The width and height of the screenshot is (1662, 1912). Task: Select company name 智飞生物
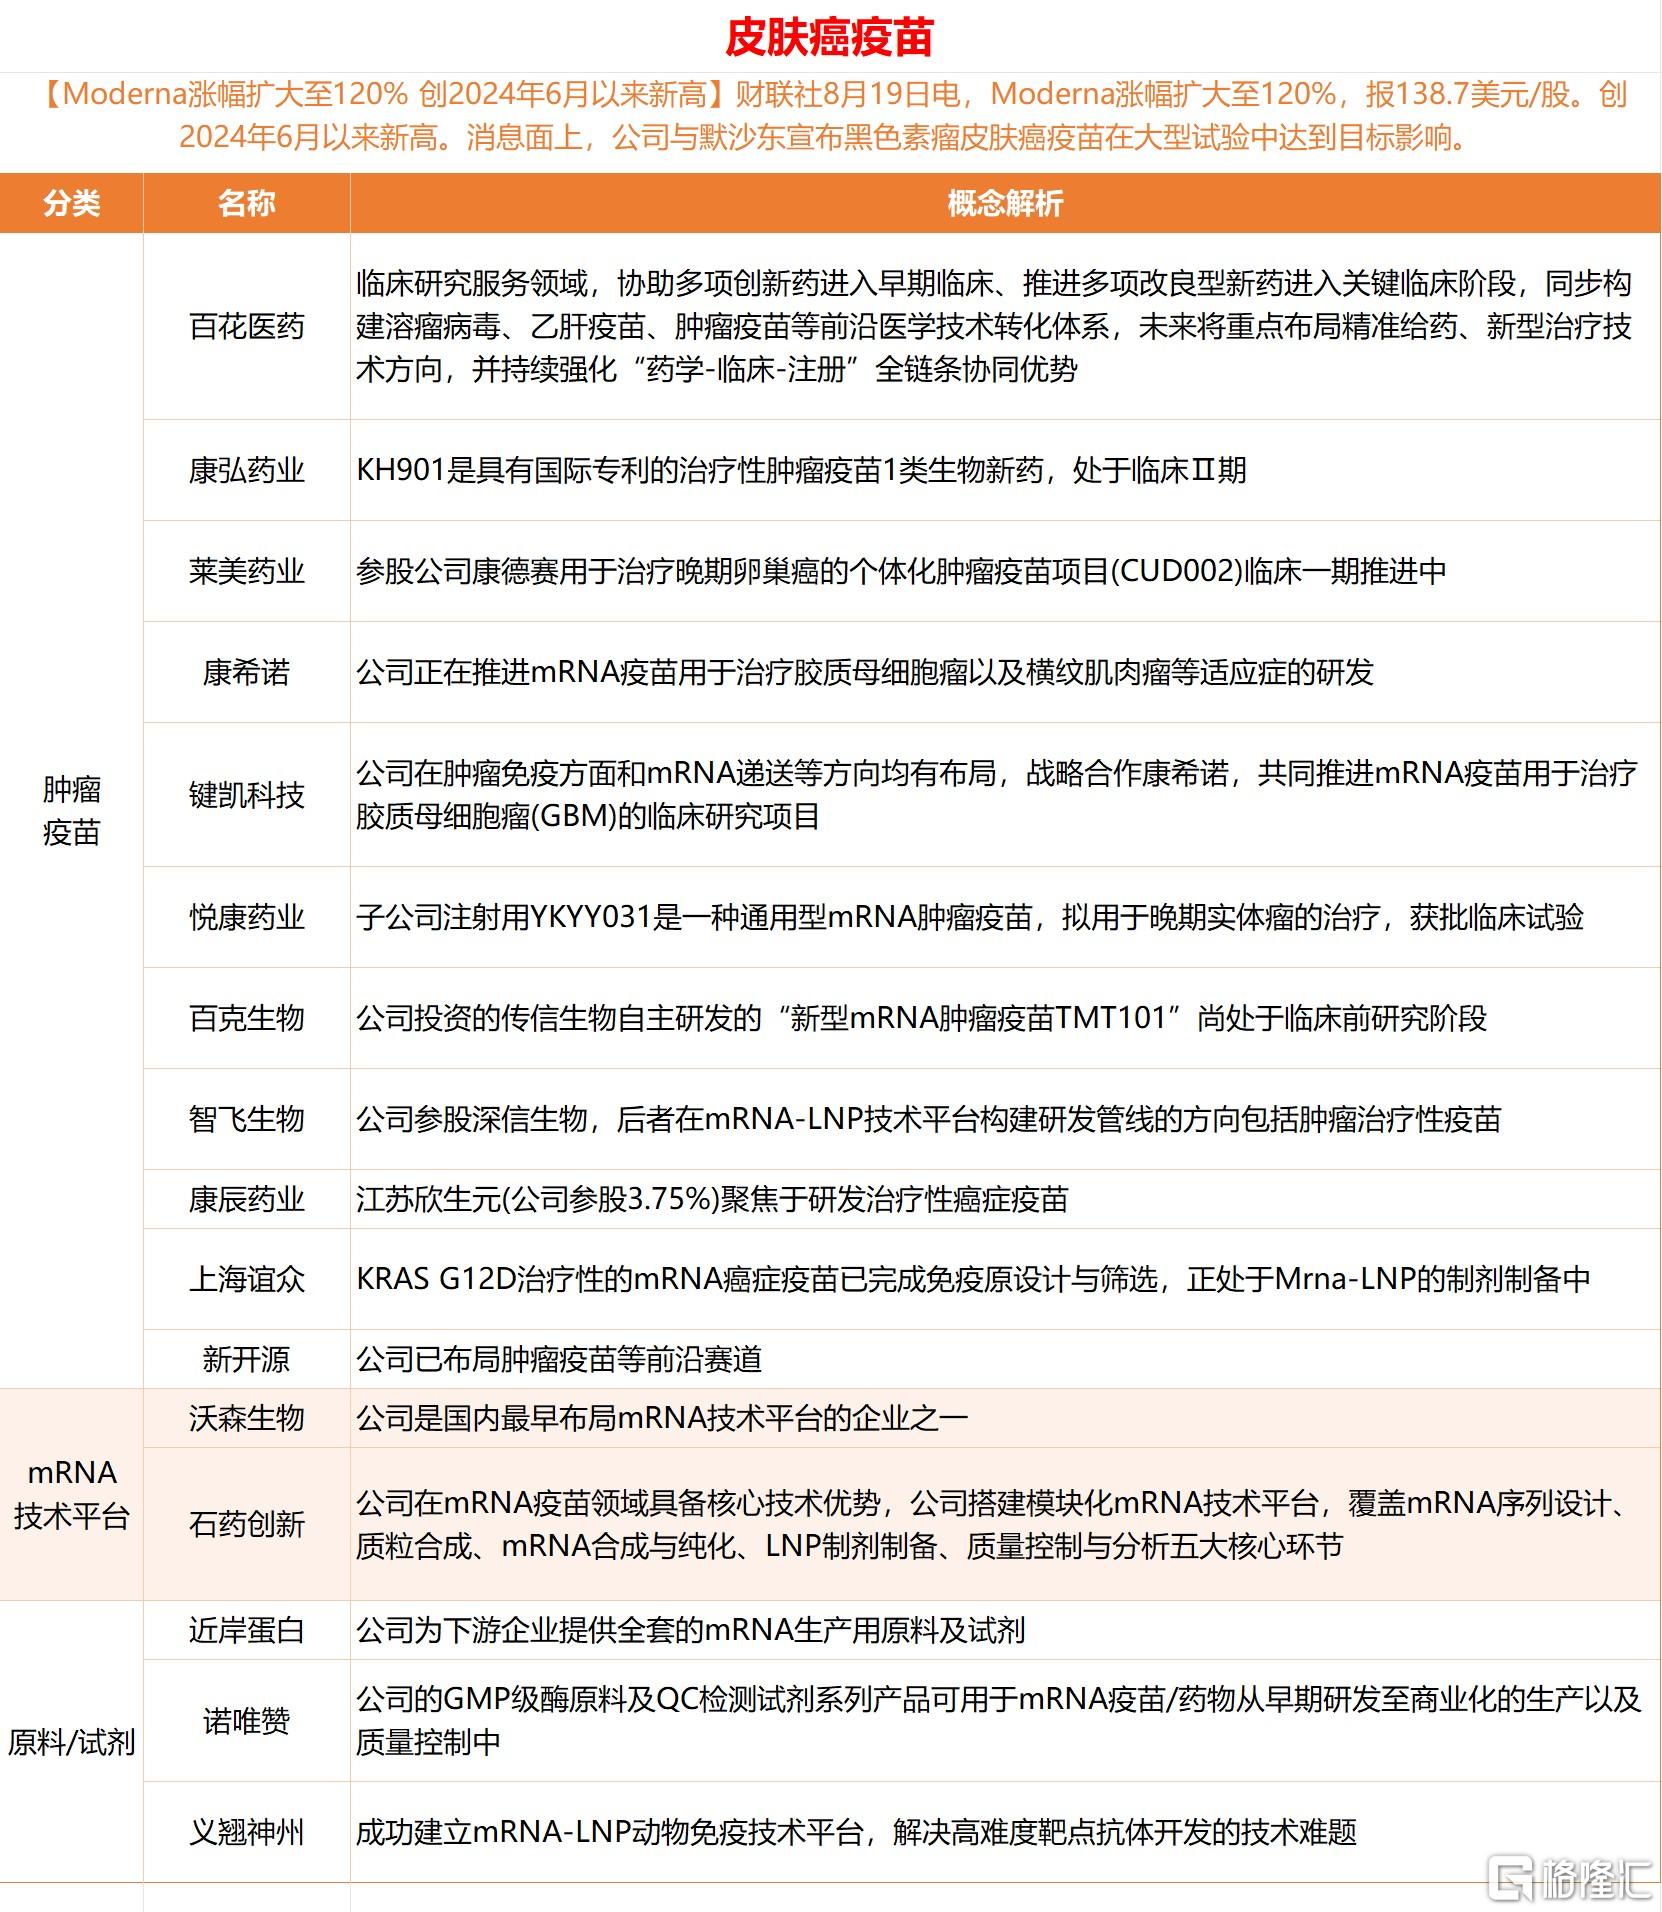pos(247,1119)
